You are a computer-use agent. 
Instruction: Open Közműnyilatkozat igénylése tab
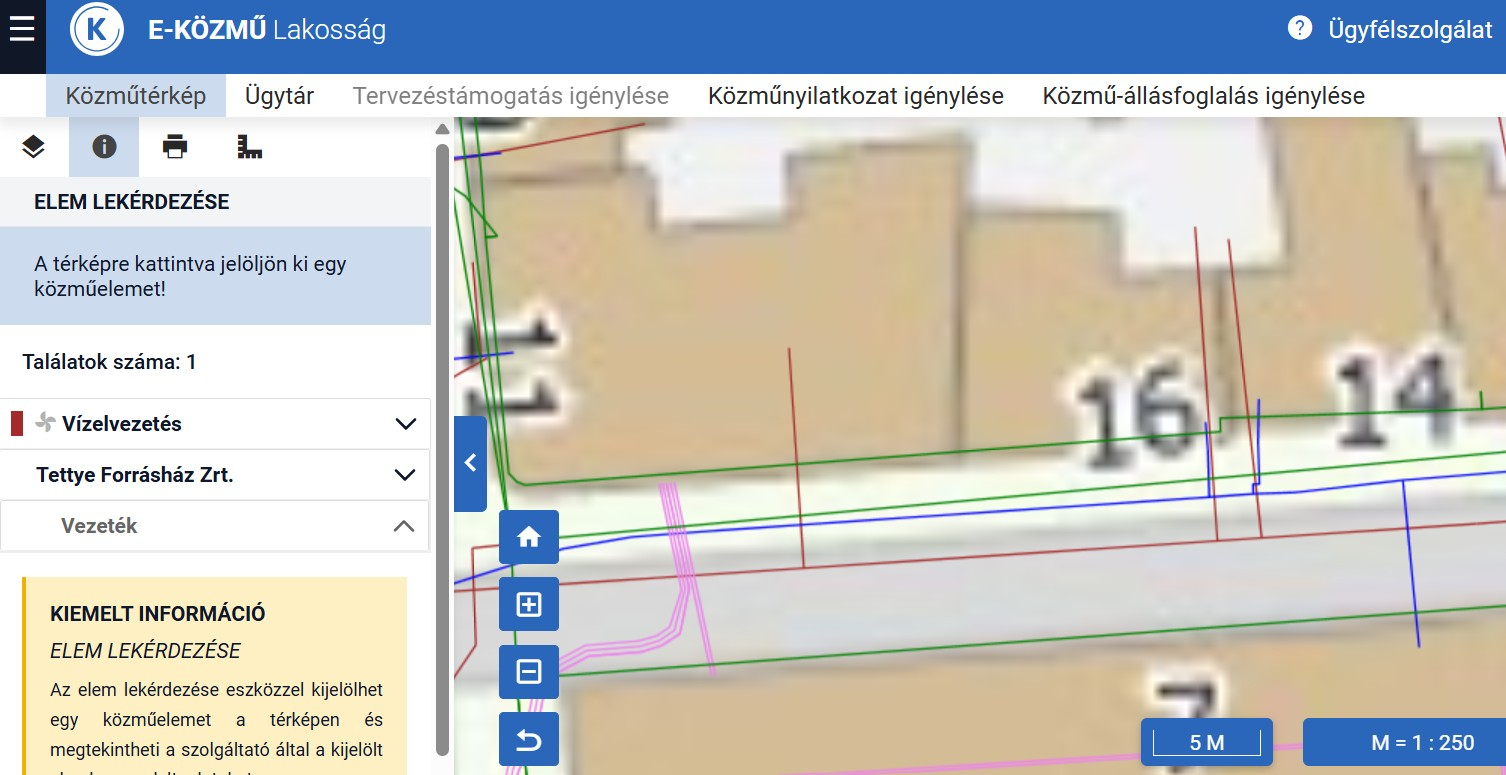[855, 96]
